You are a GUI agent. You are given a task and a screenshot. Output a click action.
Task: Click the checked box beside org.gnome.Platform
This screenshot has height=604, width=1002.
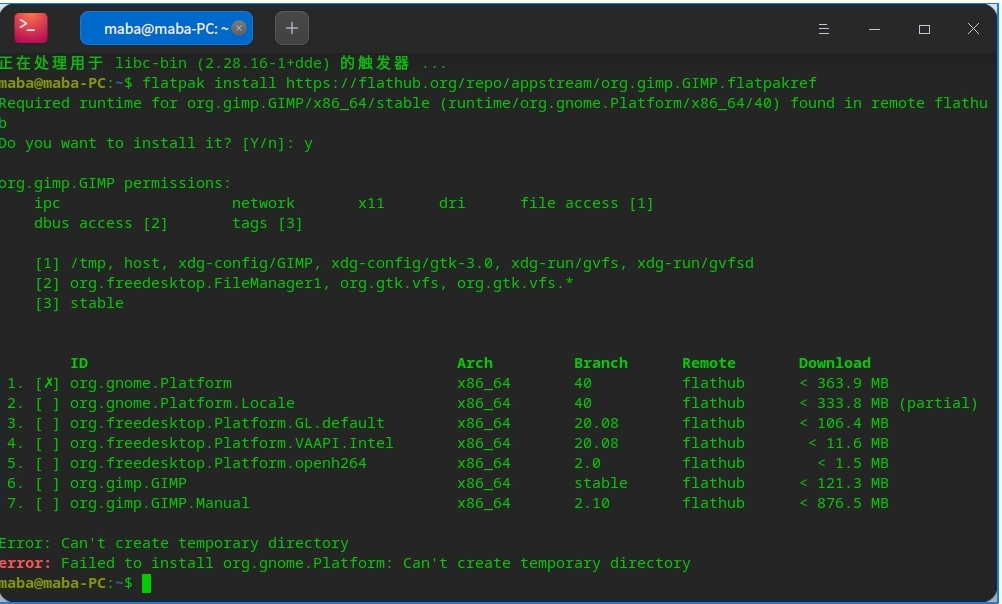point(47,383)
